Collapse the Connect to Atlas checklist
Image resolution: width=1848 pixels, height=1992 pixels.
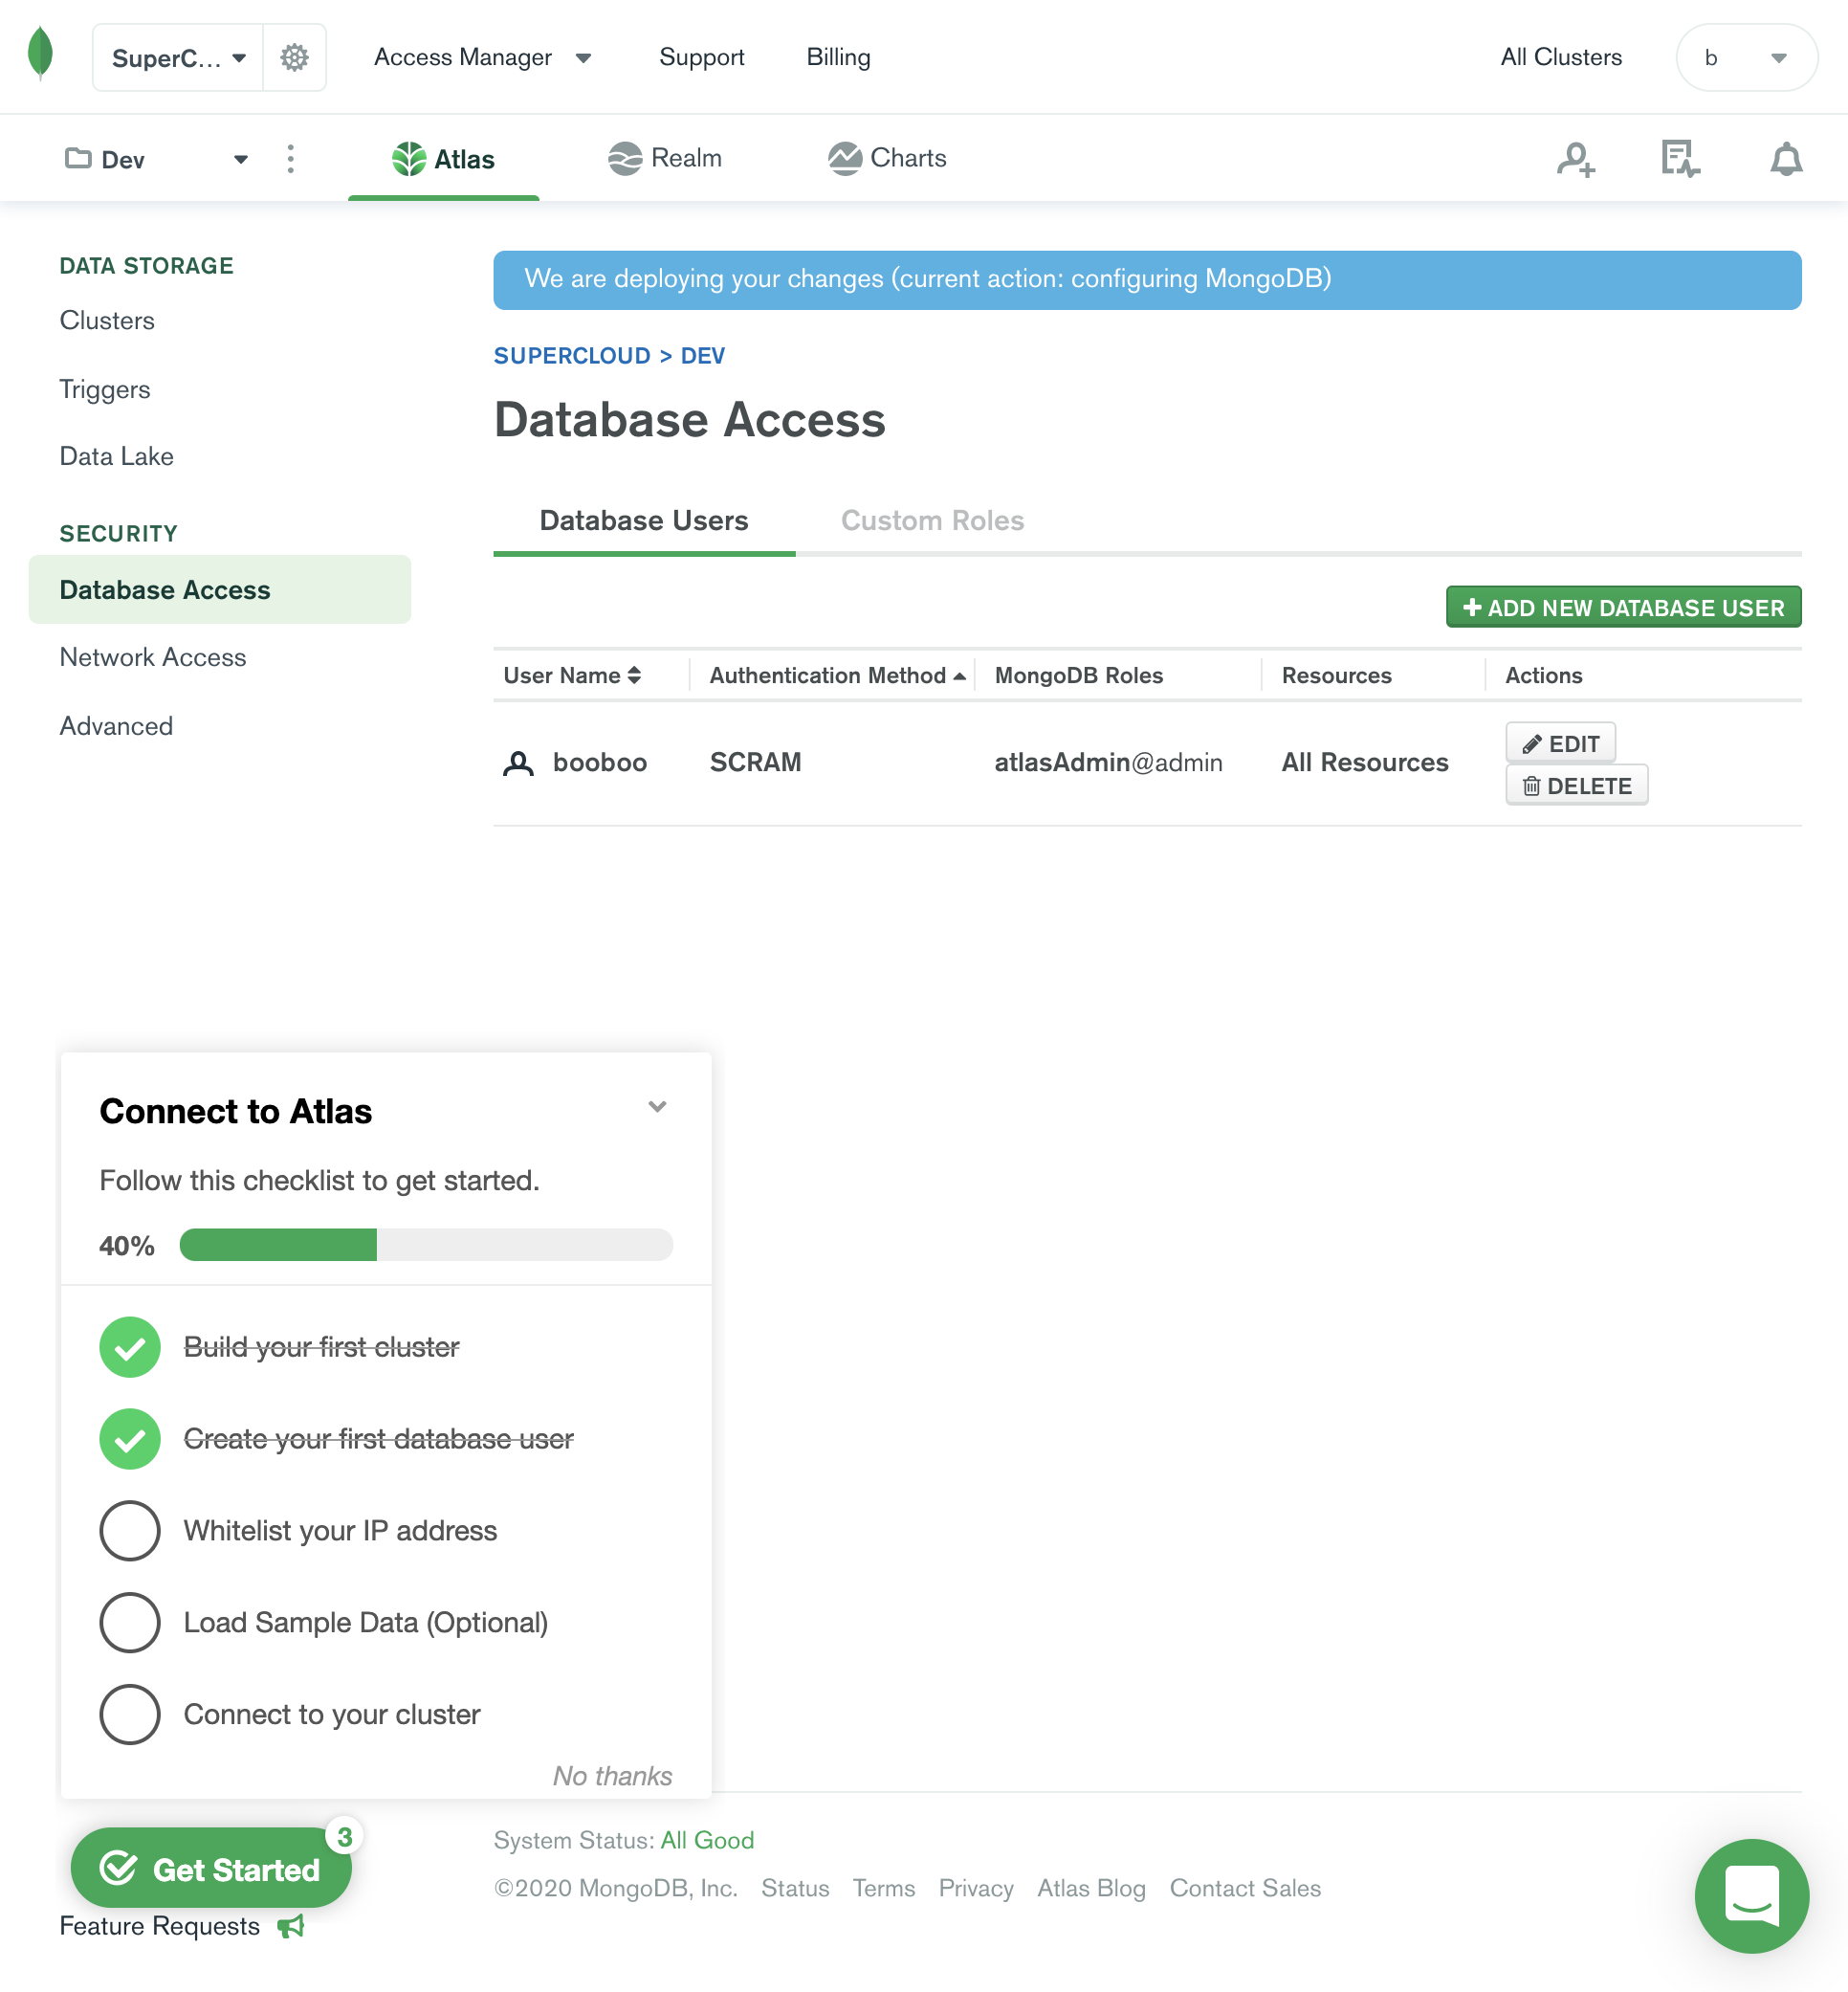pyautogui.click(x=657, y=1106)
